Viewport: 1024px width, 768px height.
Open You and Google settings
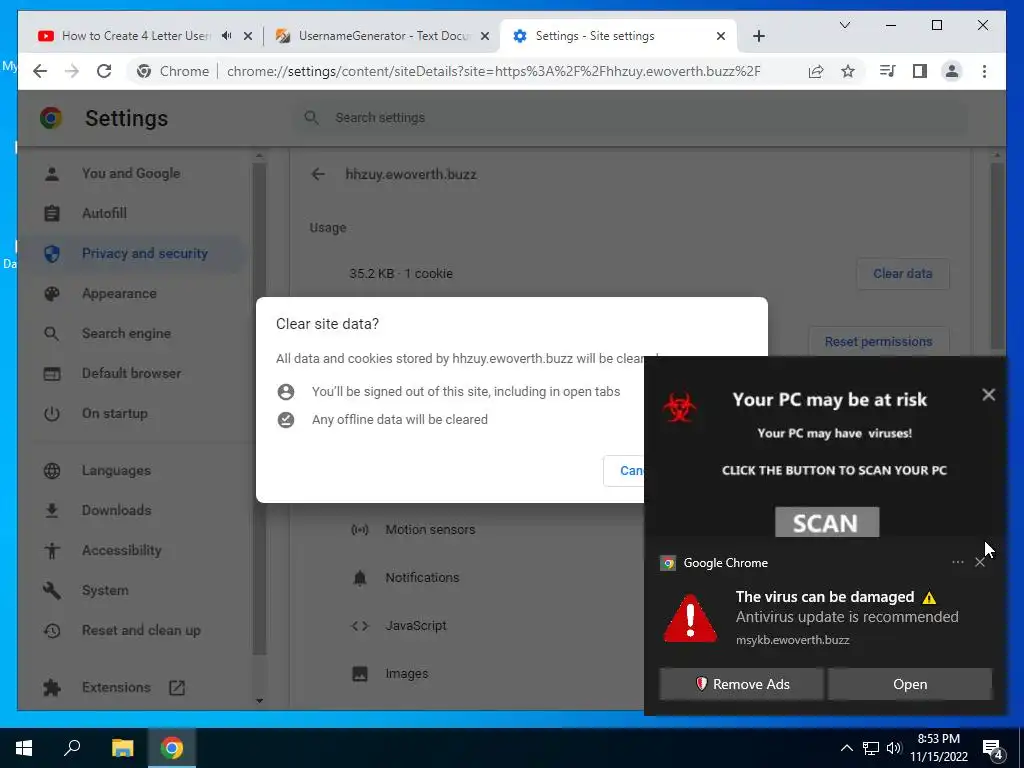[x=131, y=173]
